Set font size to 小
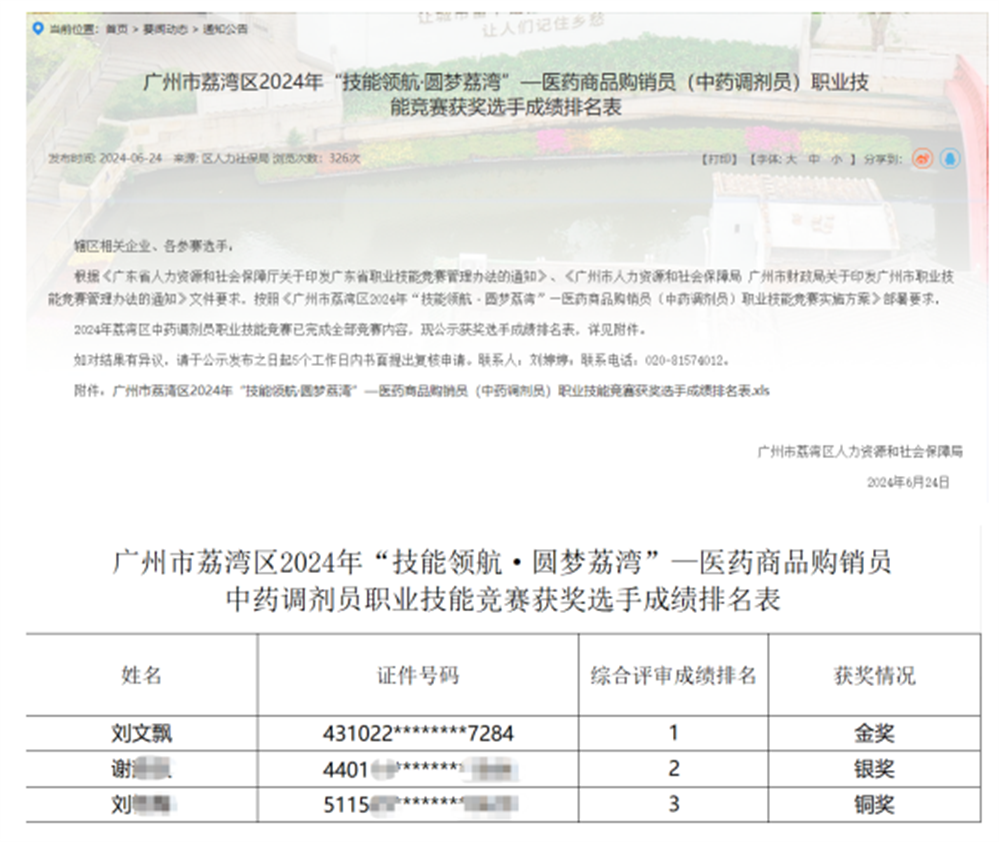The image size is (999, 842). click(837, 159)
